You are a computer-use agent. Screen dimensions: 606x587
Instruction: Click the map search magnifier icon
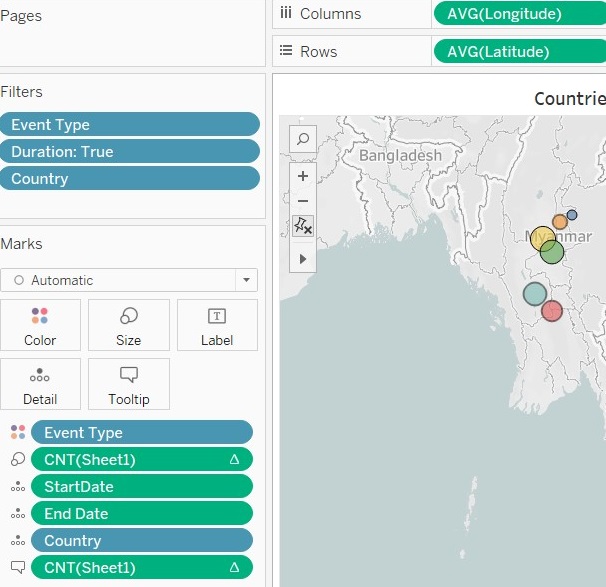coord(303,139)
